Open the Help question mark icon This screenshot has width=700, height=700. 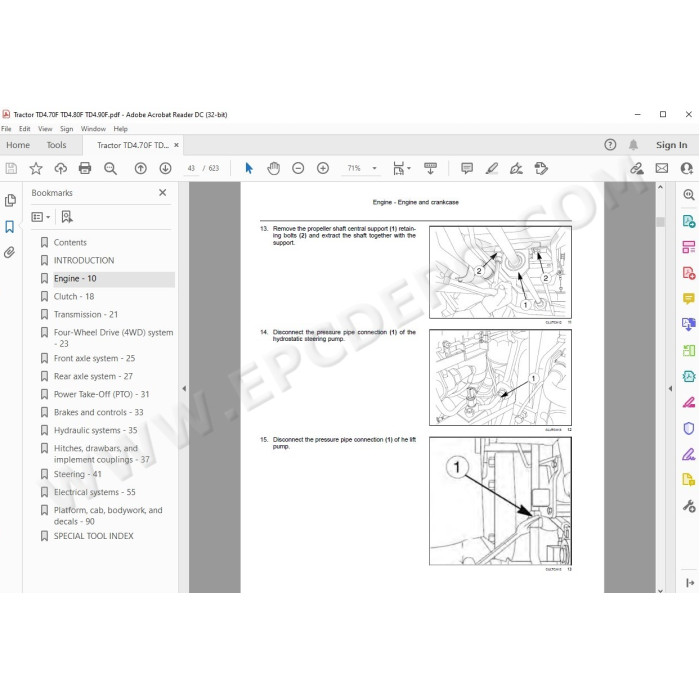click(x=610, y=145)
